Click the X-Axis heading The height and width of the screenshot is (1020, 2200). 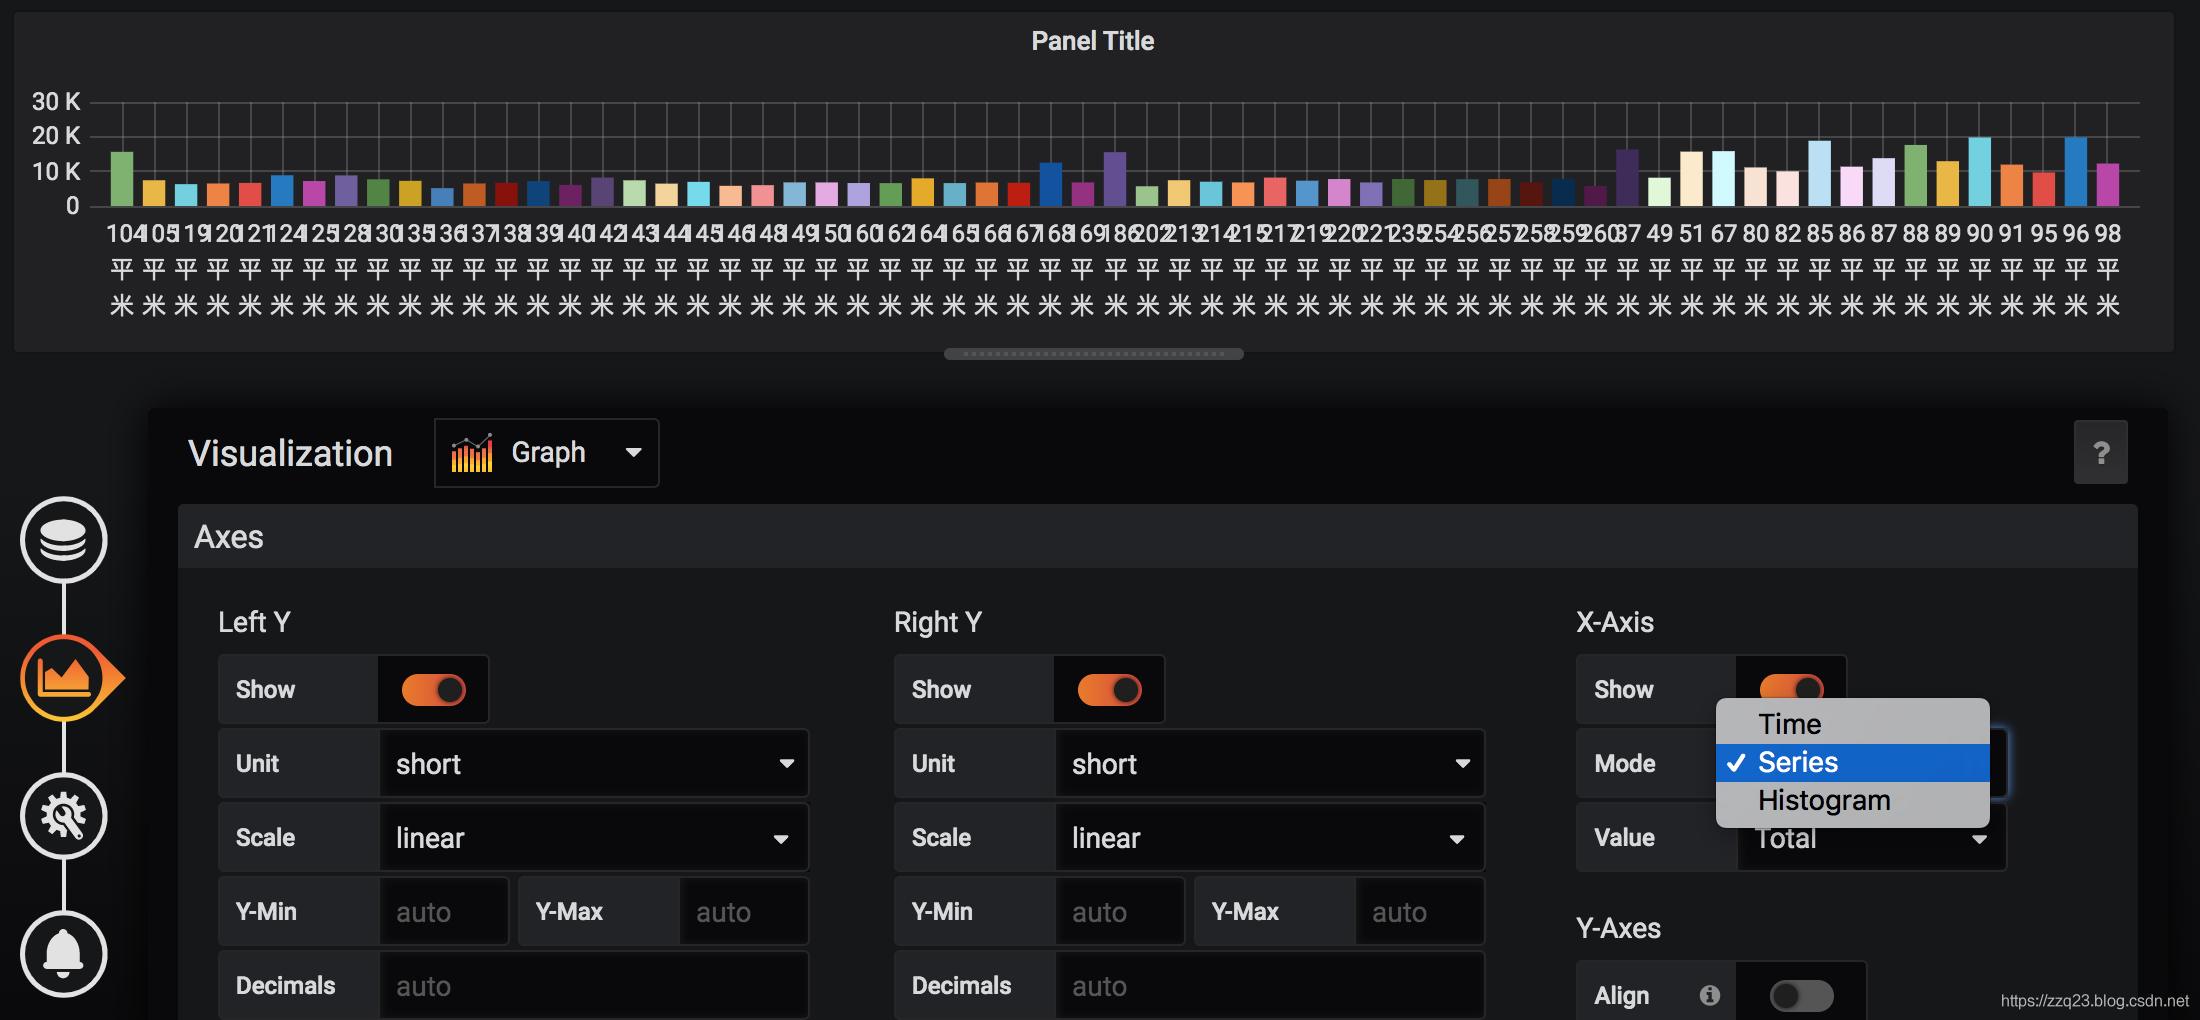tap(1615, 622)
